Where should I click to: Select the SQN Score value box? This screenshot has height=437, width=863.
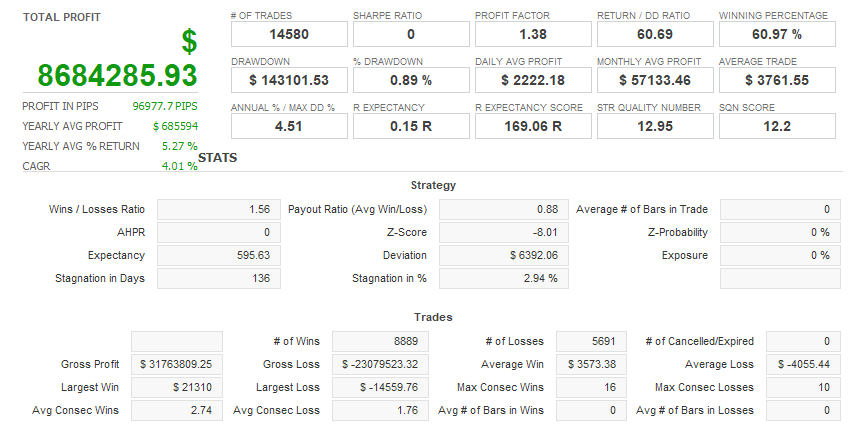(x=776, y=126)
